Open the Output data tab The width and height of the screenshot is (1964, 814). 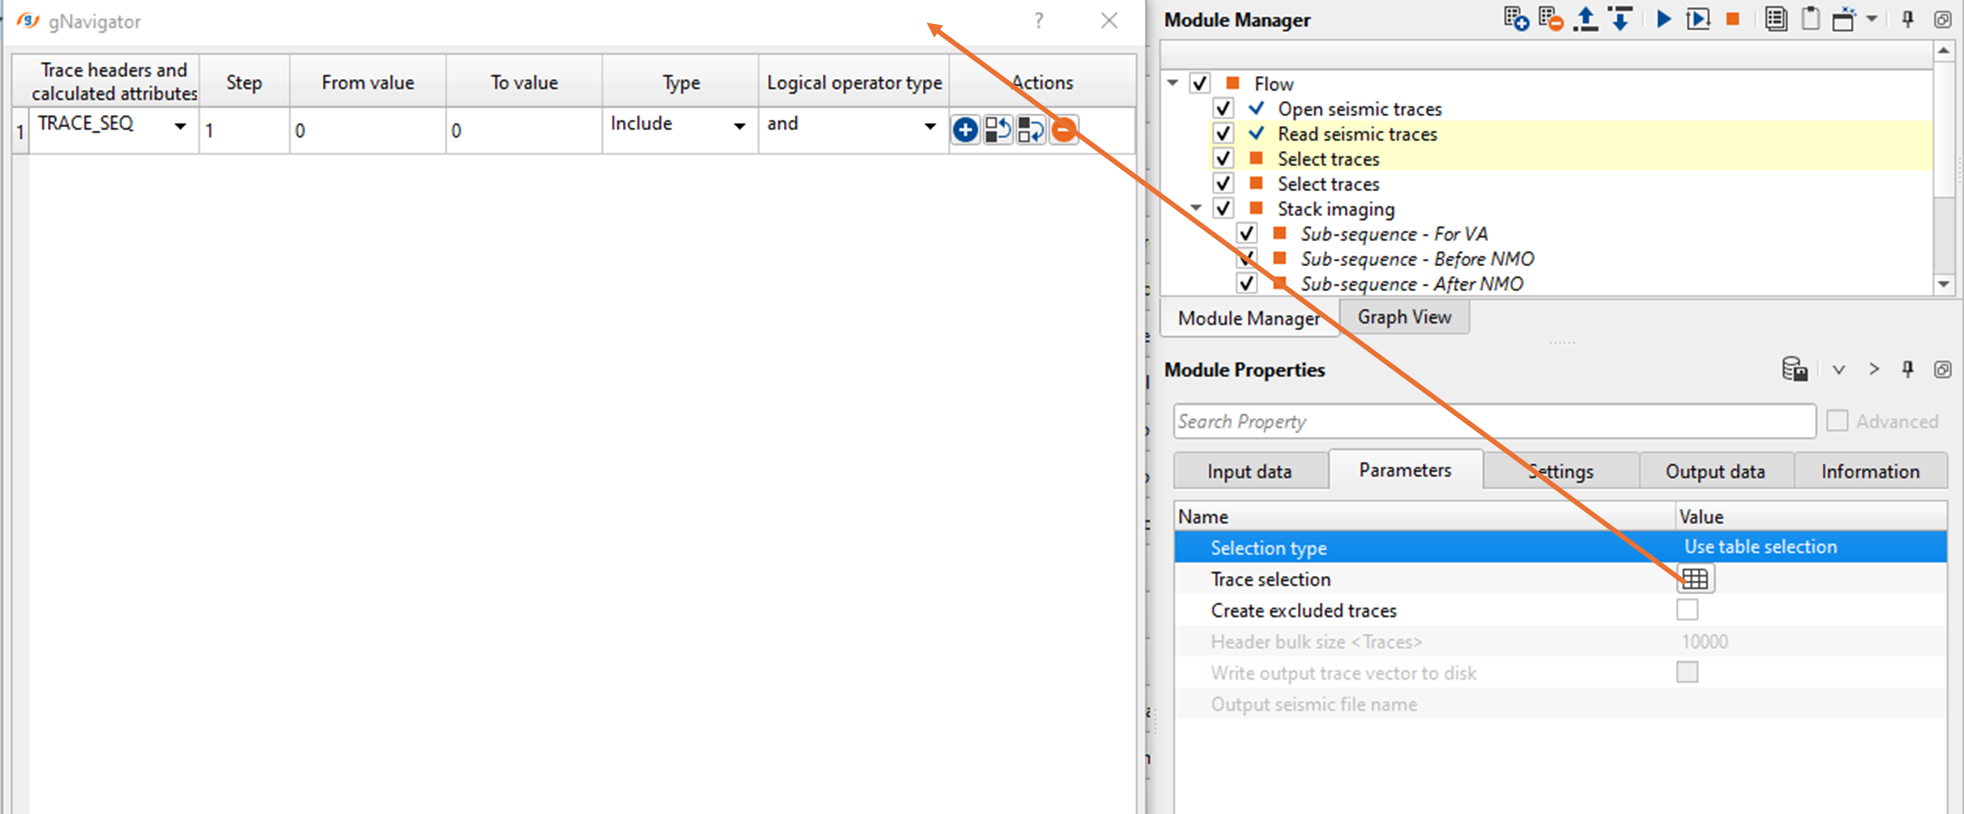click(x=1715, y=471)
